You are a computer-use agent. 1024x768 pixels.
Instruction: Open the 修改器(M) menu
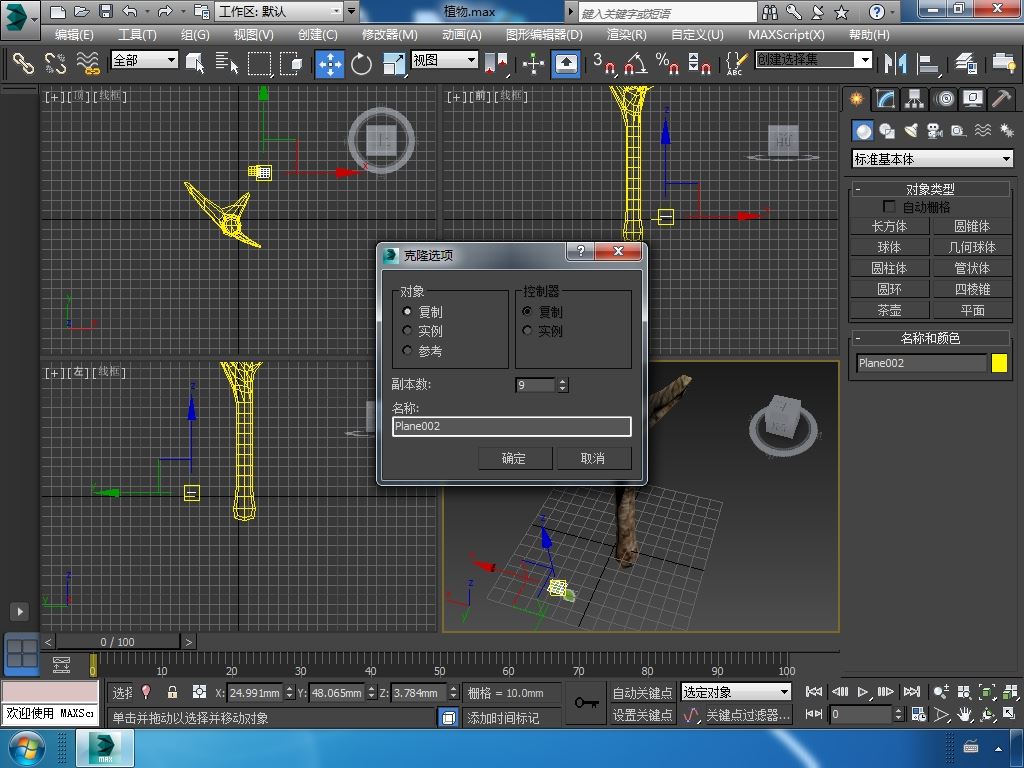click(389, 34)
